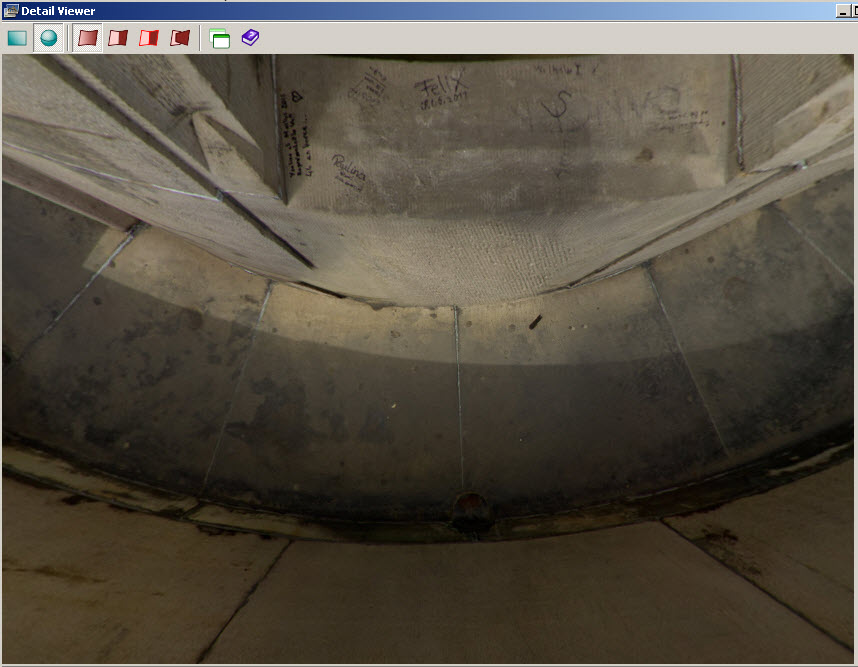Select the teal sphere view icon
Viewport: 858px width, 667px height.
(48, 38)
